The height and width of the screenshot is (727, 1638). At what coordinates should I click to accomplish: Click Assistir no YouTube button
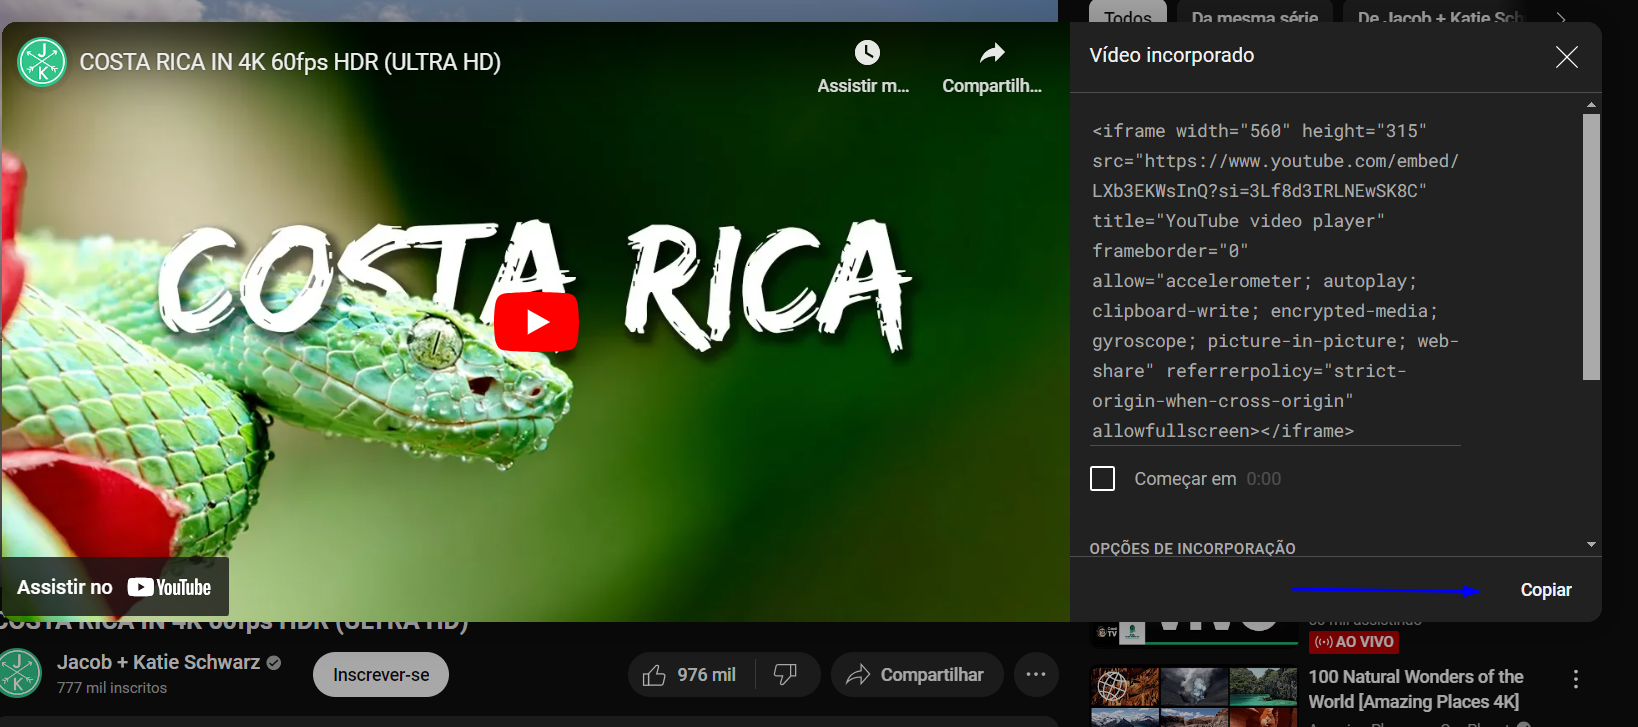pyautogui.click(x=115, y=587)
